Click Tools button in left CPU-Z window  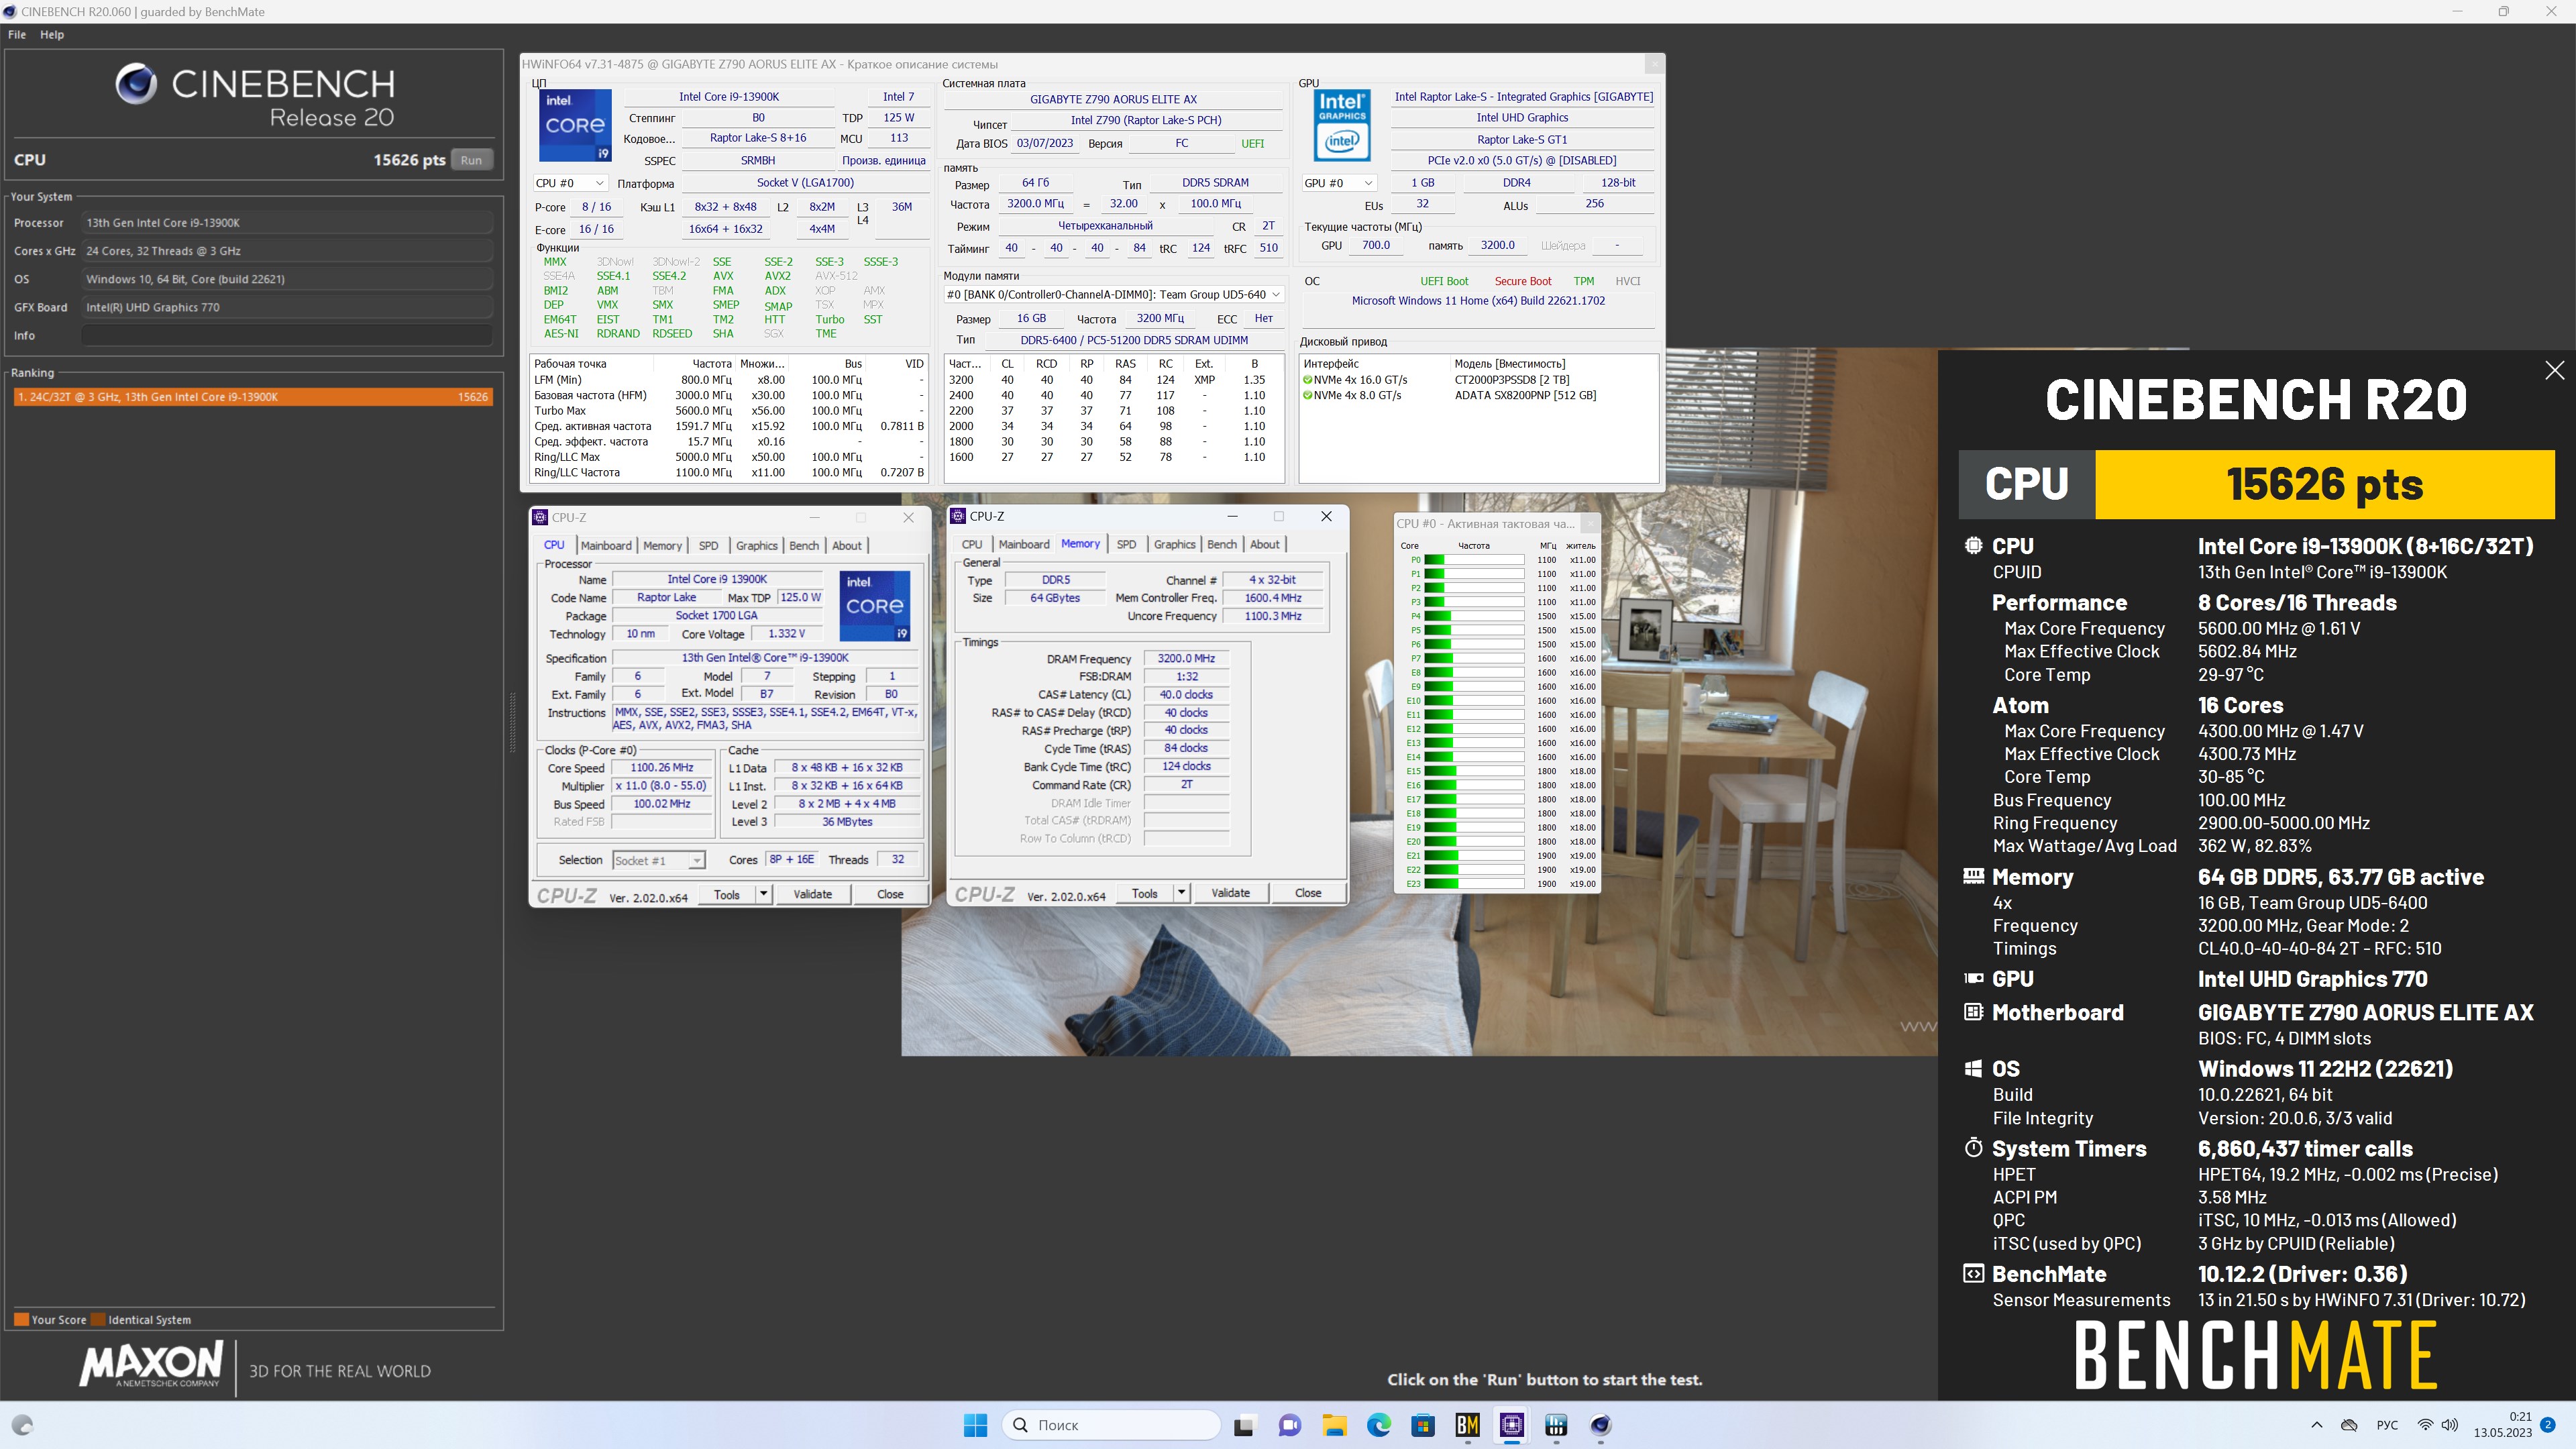727,894
